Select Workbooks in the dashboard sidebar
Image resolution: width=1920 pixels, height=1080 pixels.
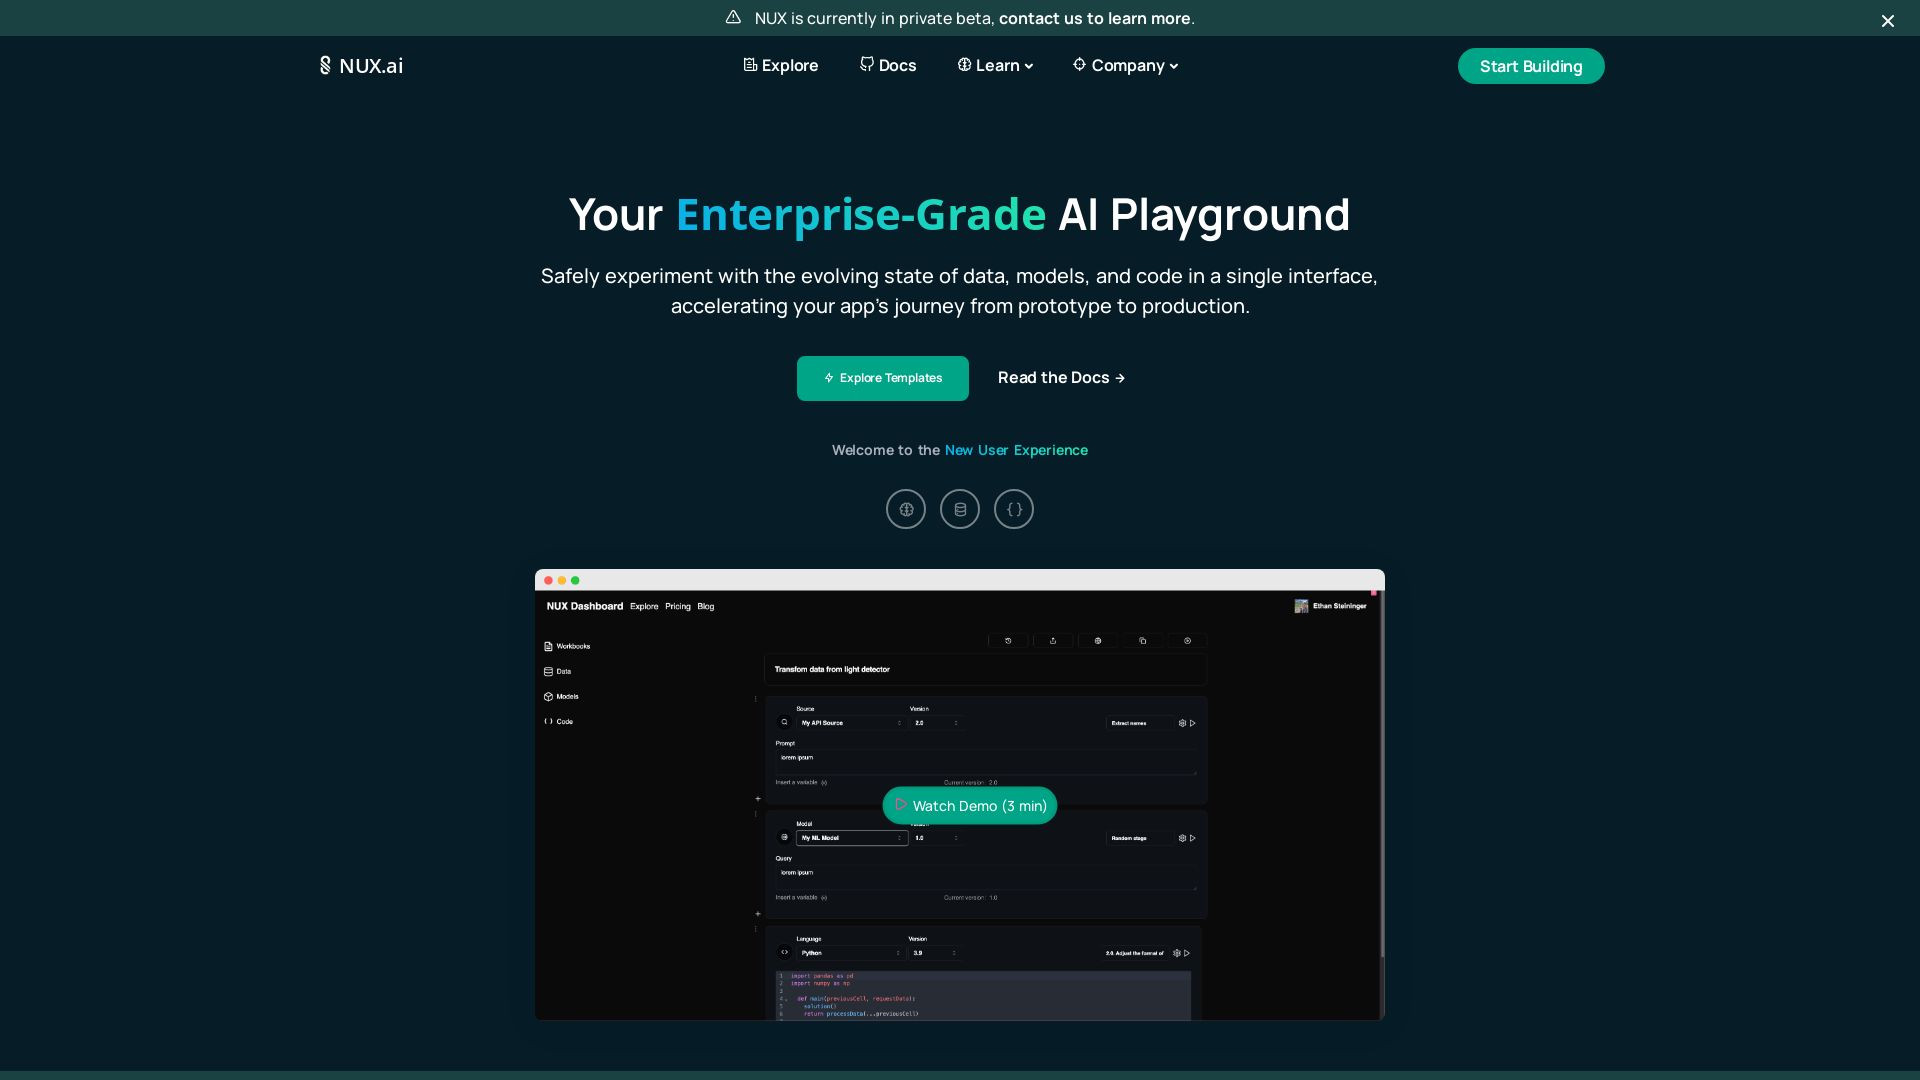(571, 646)
